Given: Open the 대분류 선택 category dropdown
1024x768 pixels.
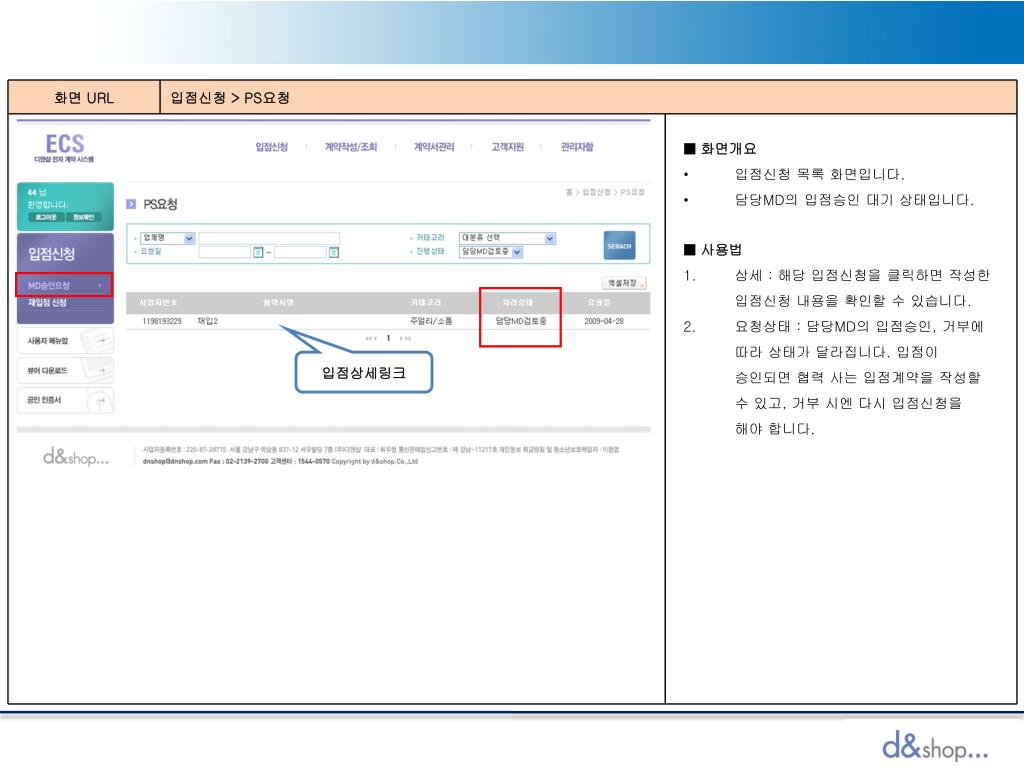Looking at the screenshot, I should pos(507,238).
